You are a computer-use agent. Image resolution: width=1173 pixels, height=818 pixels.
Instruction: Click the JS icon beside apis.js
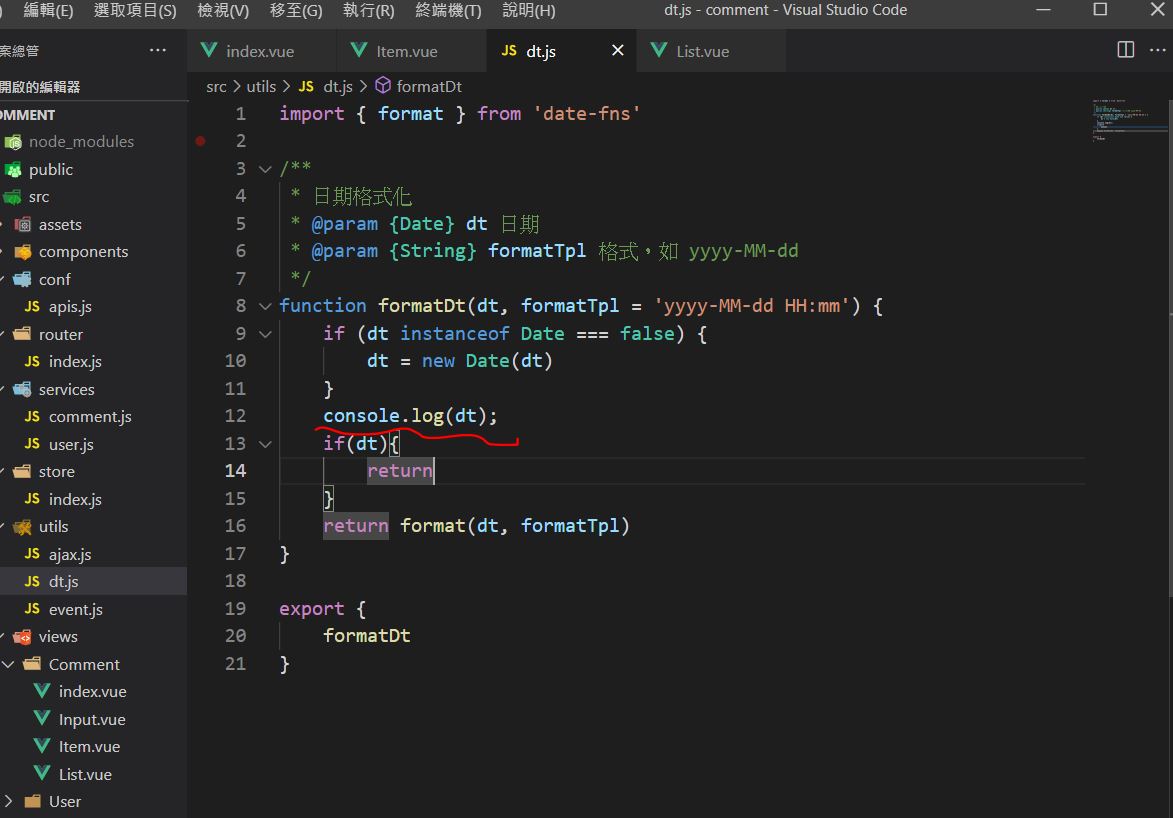[32, 307]
